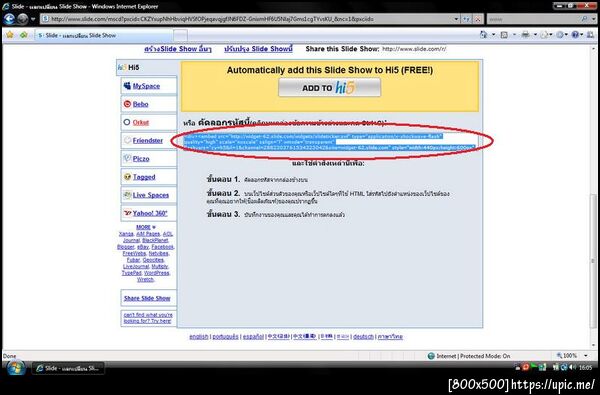Click the Add to Favorites icon
The image size is (600, 395).
click(24, 35)
